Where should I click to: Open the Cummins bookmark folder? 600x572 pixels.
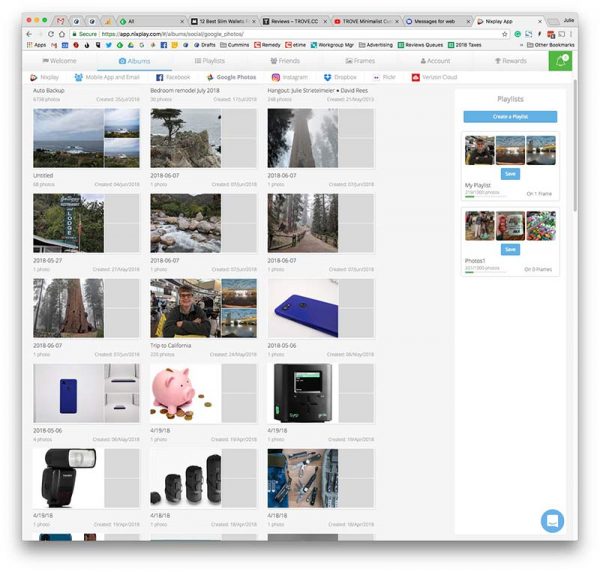235,45
